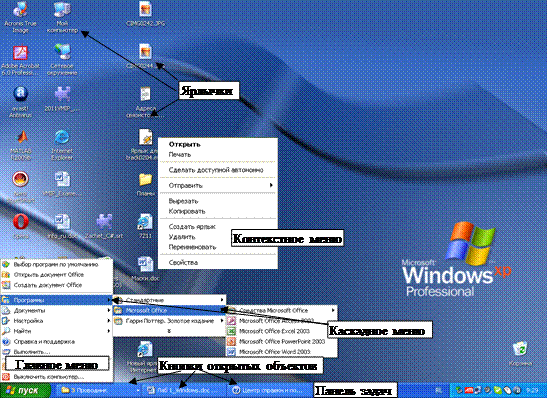Select the Адреса document desktop icon
Screen dimensions: 547x401
click(x=145, y=95)
